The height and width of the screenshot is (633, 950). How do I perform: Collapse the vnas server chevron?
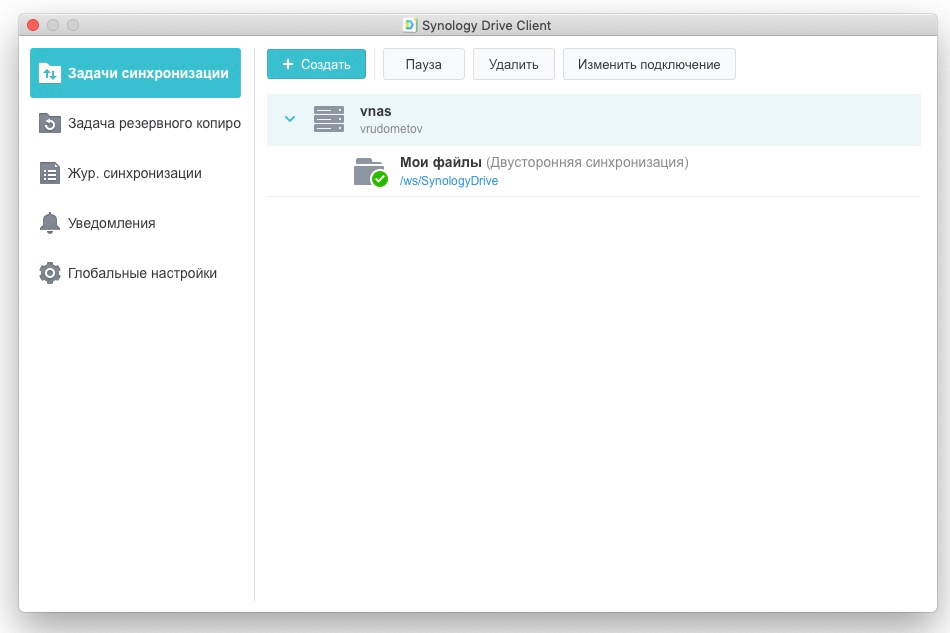click(290, 120)
